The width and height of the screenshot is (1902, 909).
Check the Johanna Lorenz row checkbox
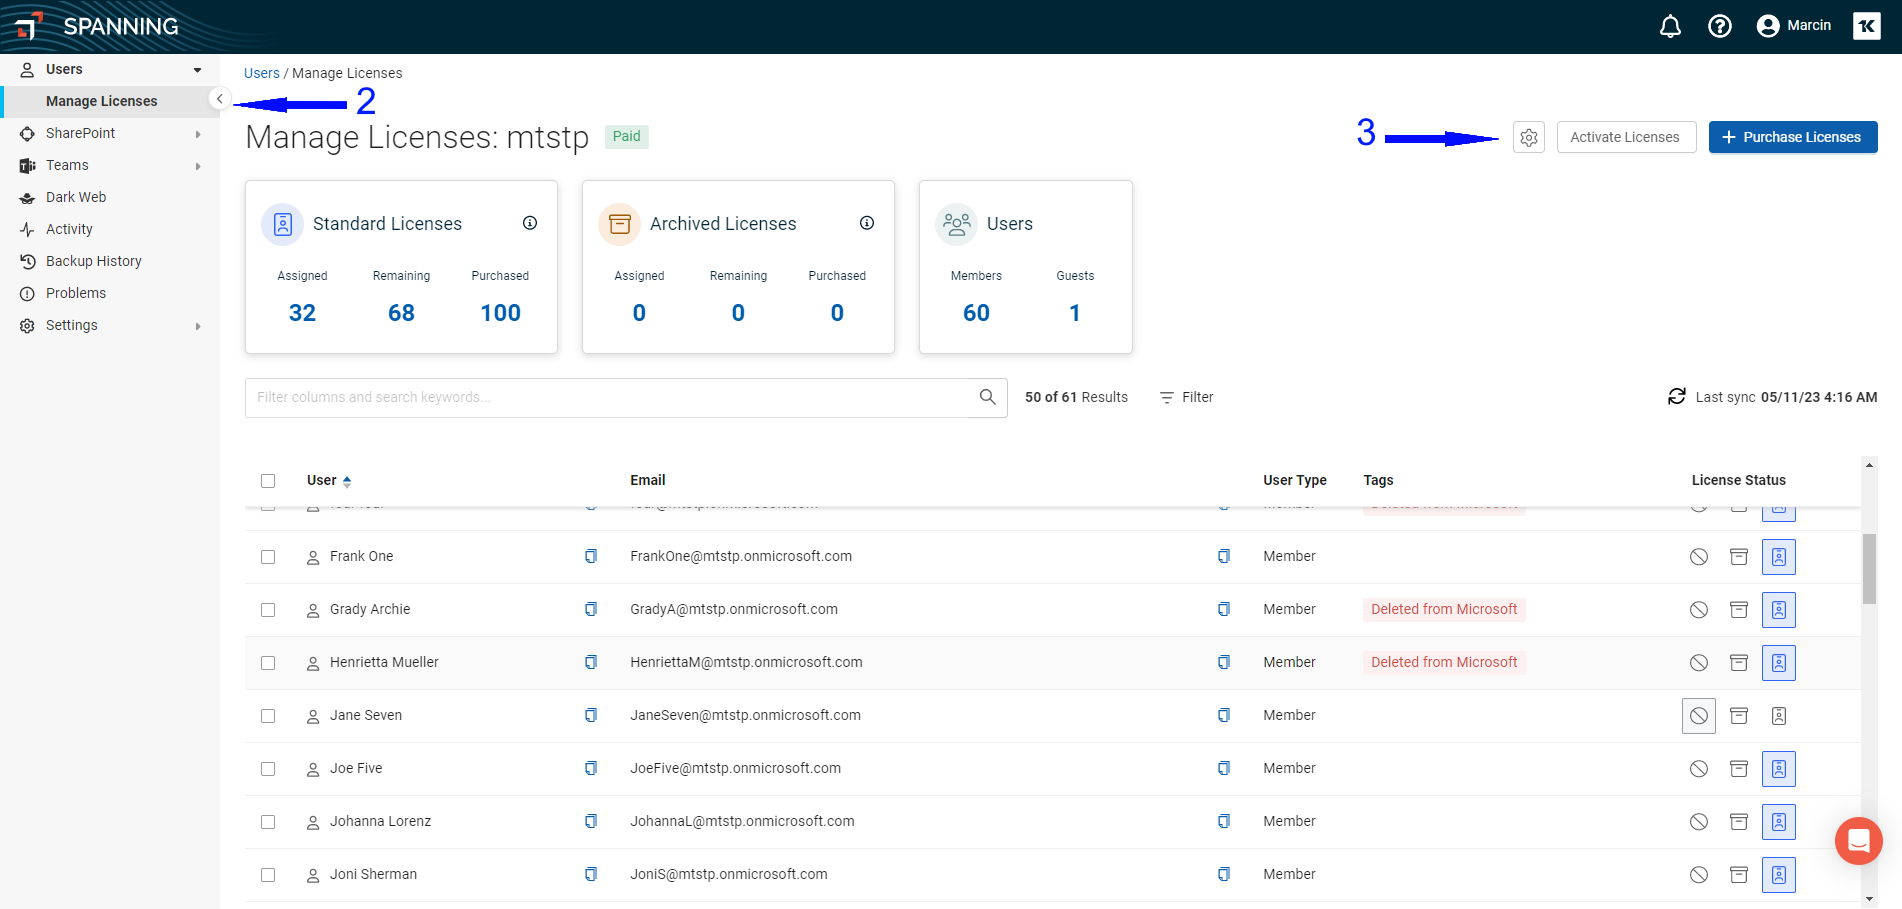pyautogui.click(x=268, y=822)
